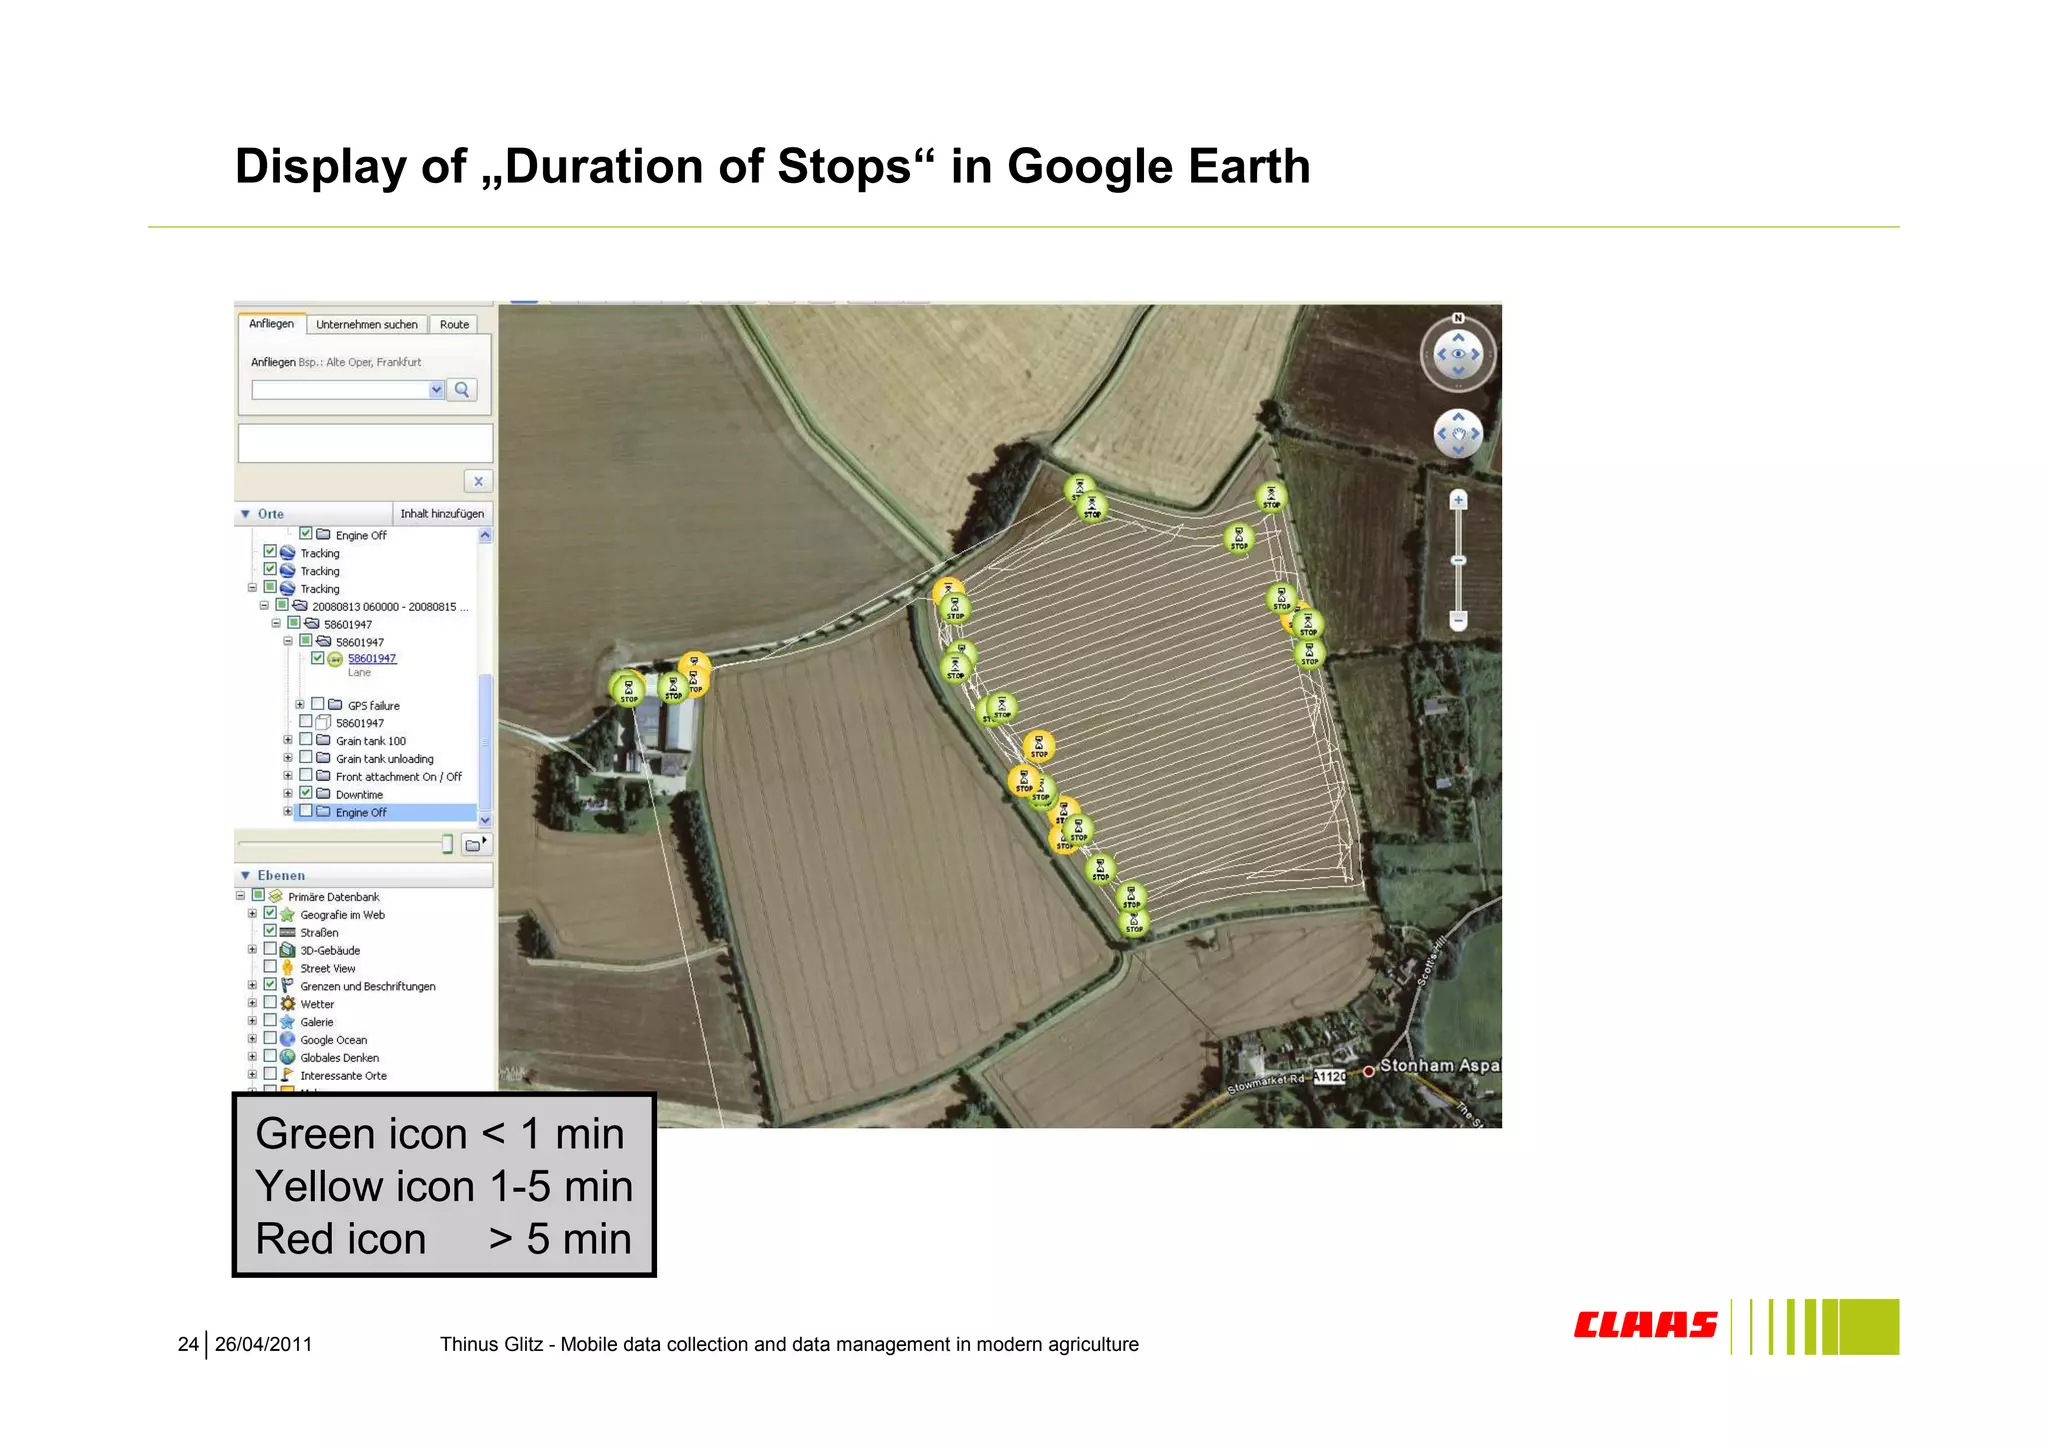Expand the Grain tank unloading folder
Viewport: 2048px width, 1447px height.
tap(288, 758)
